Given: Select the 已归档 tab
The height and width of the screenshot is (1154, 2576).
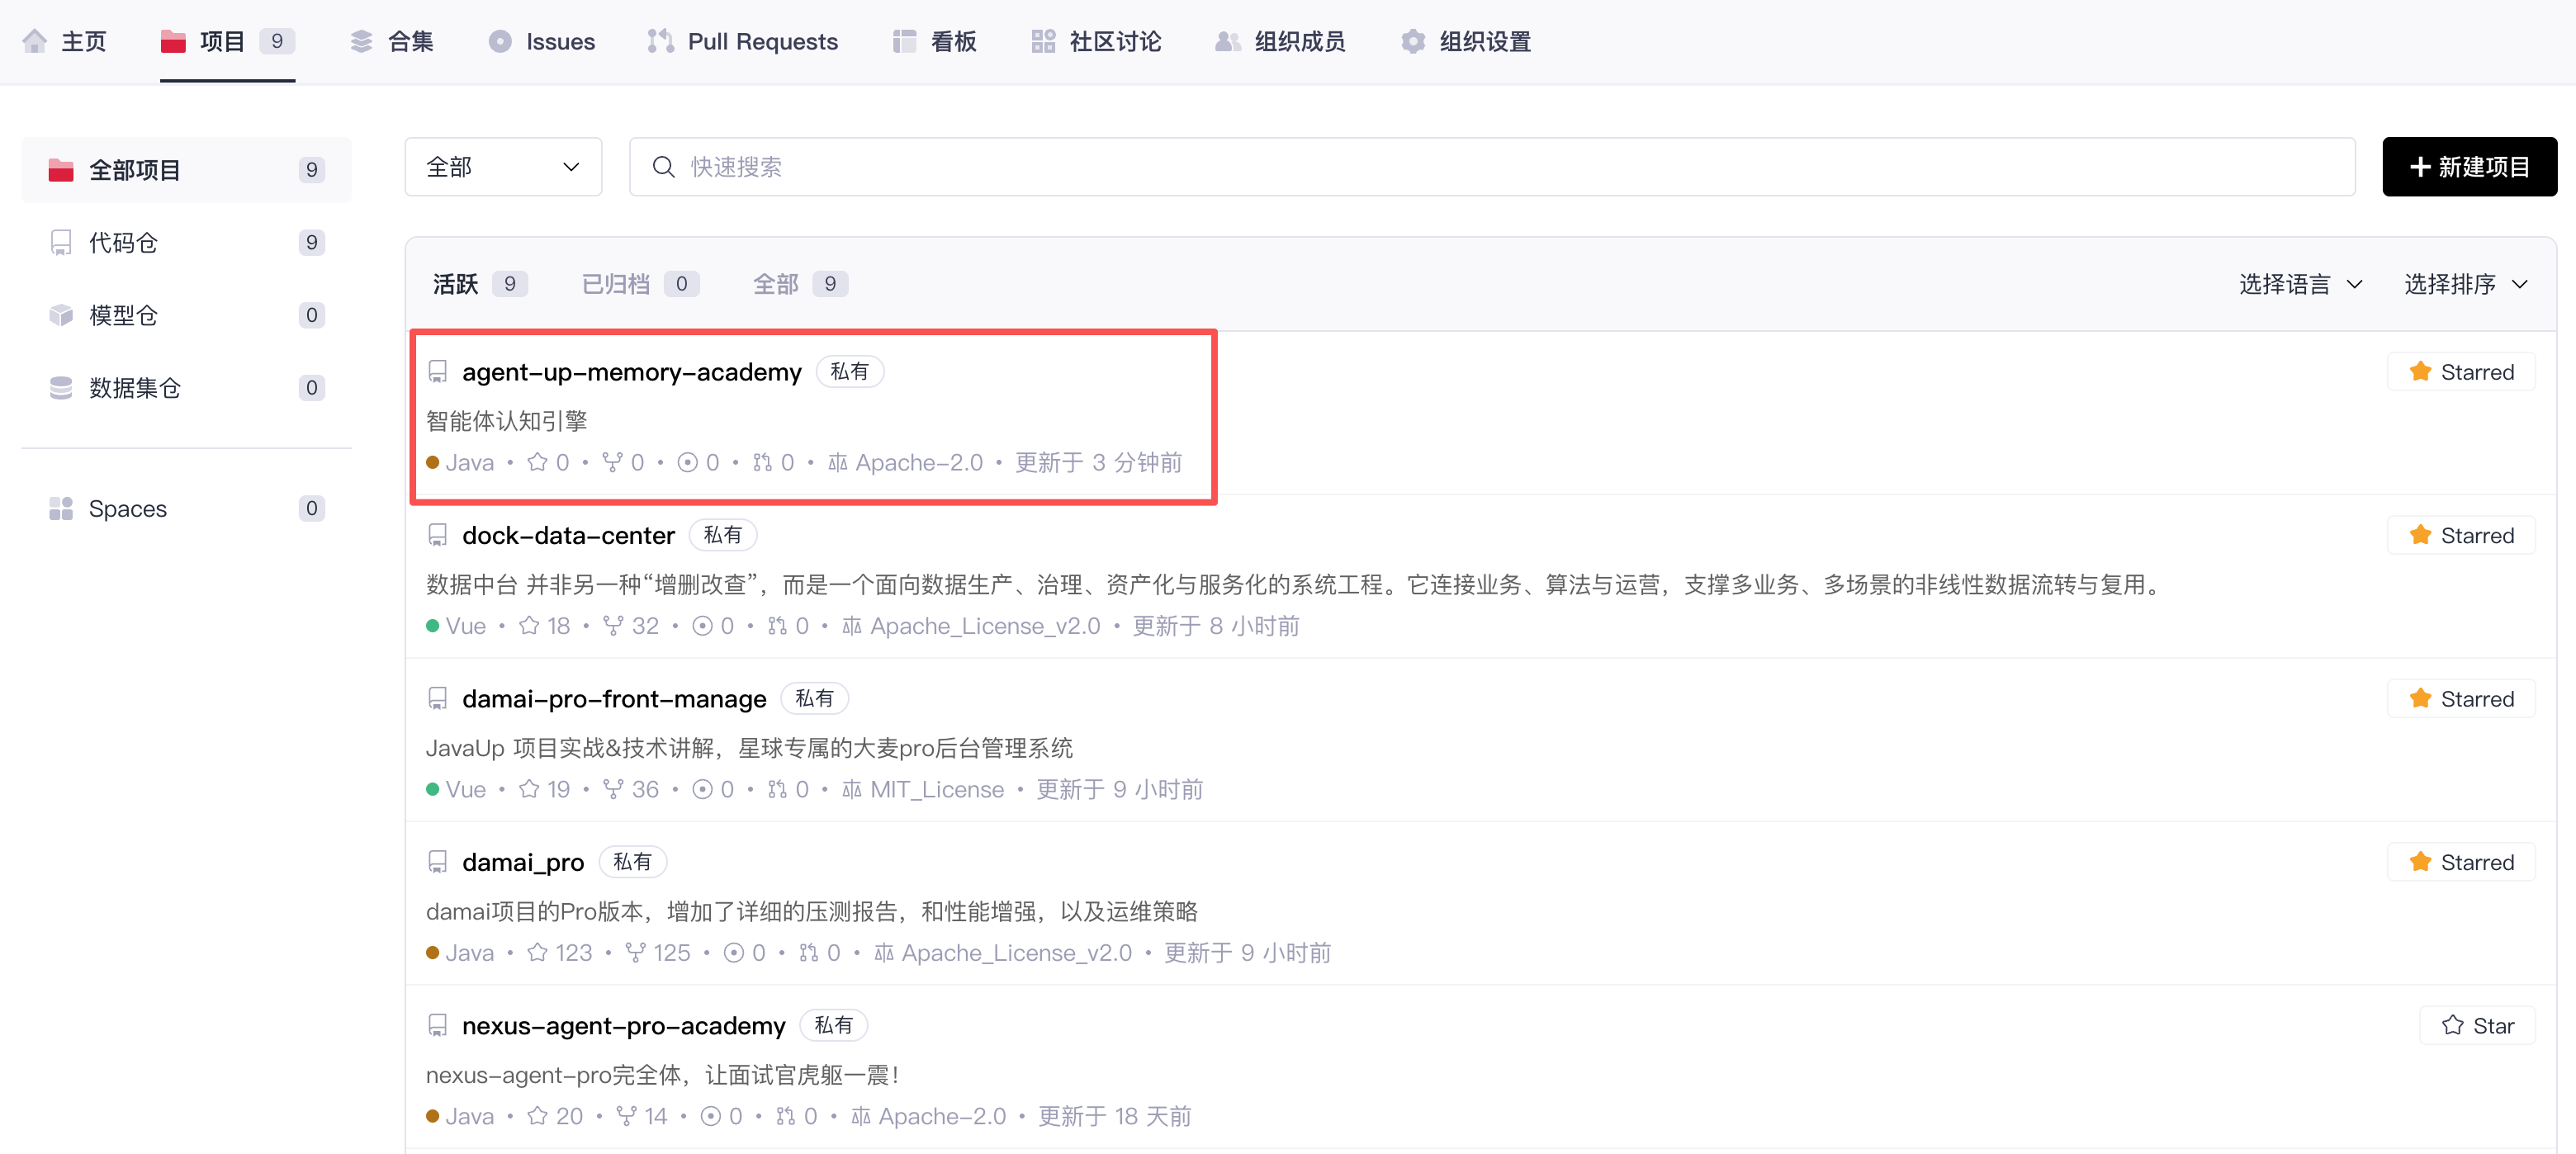Looking at the screenshot, I should pos(640,284).
